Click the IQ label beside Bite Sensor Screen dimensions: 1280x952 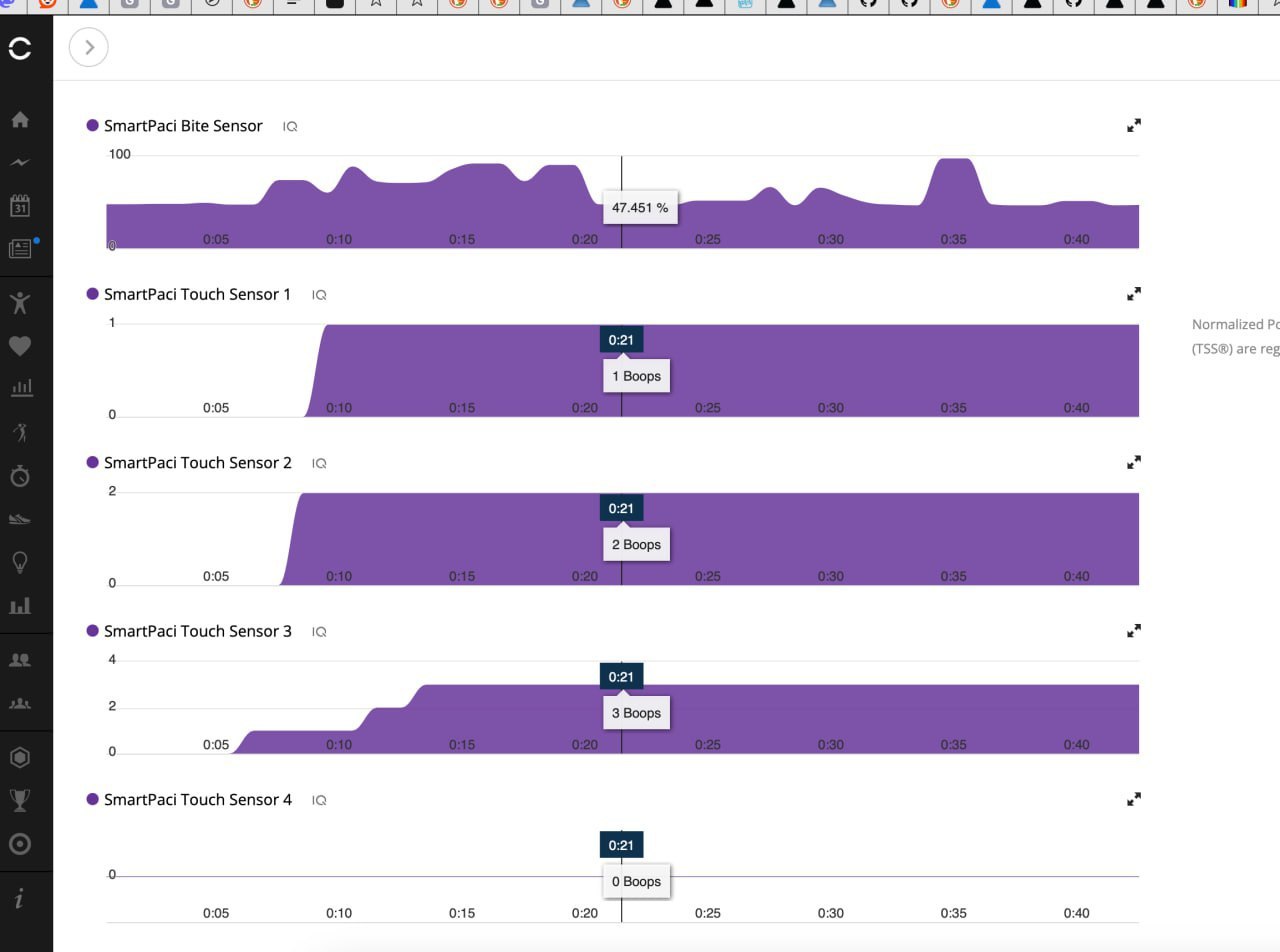(x=290, y=127)
